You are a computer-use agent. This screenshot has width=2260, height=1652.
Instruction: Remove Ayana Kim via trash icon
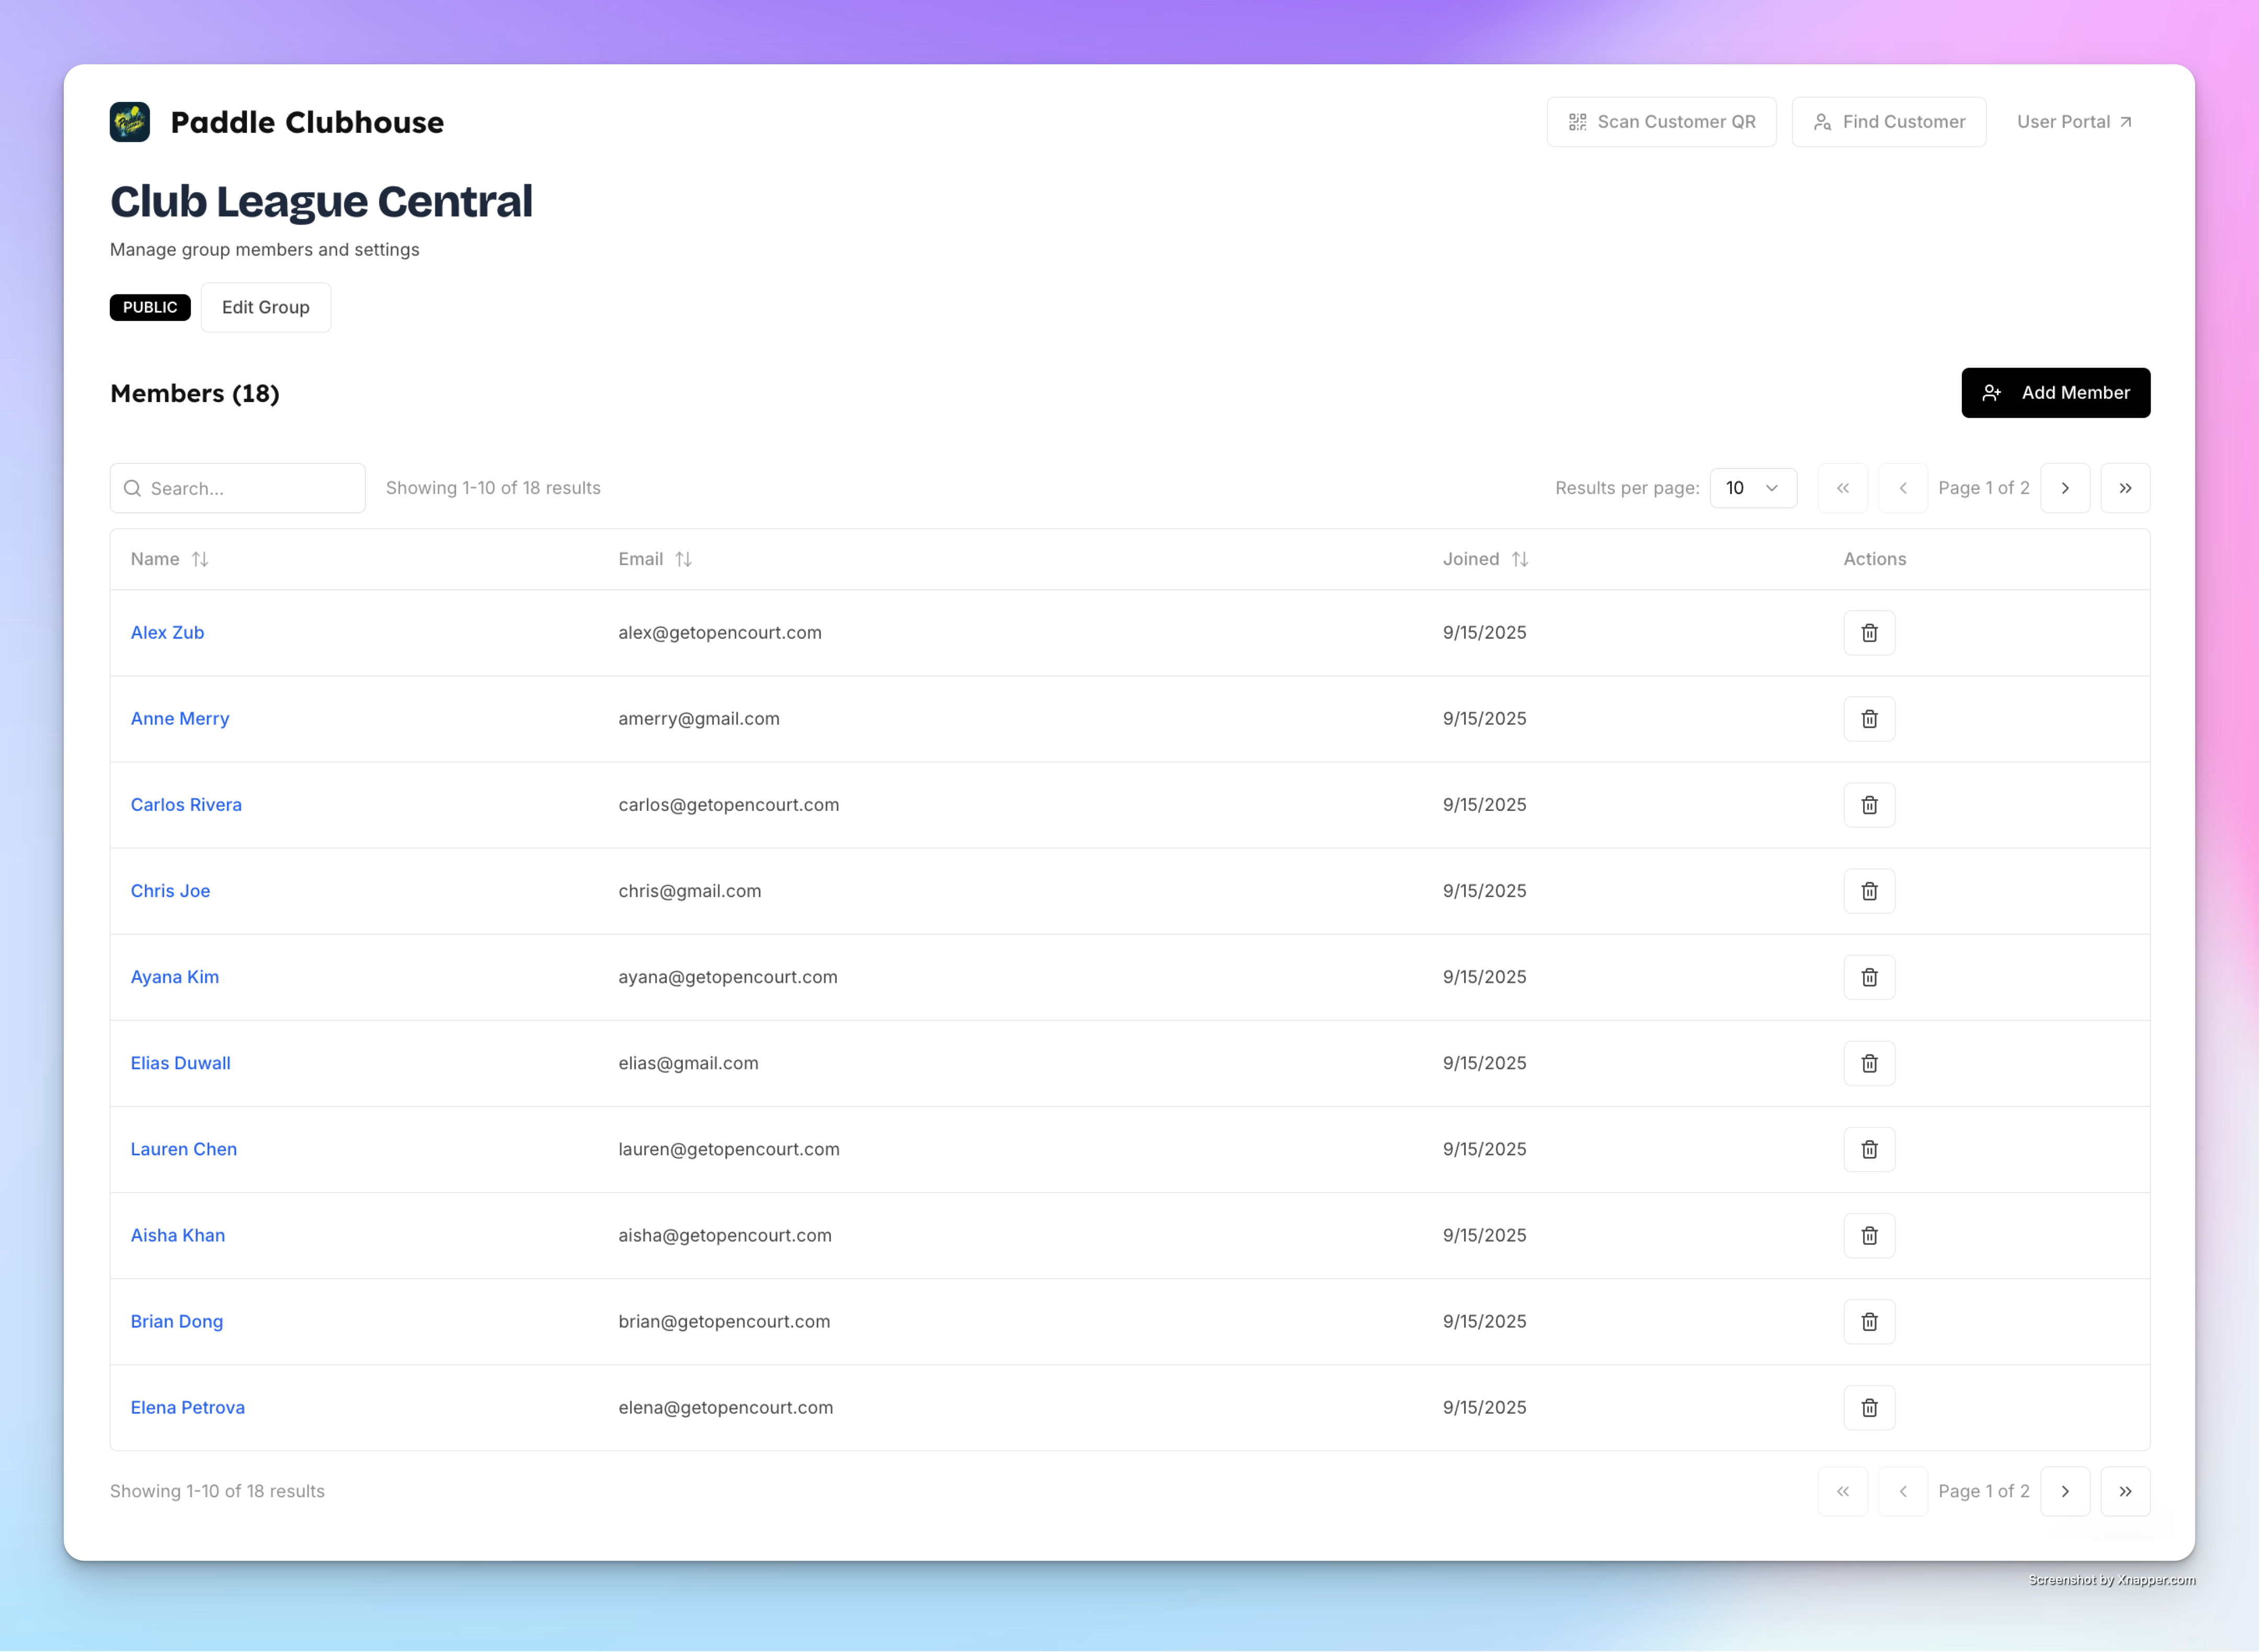1869,977
